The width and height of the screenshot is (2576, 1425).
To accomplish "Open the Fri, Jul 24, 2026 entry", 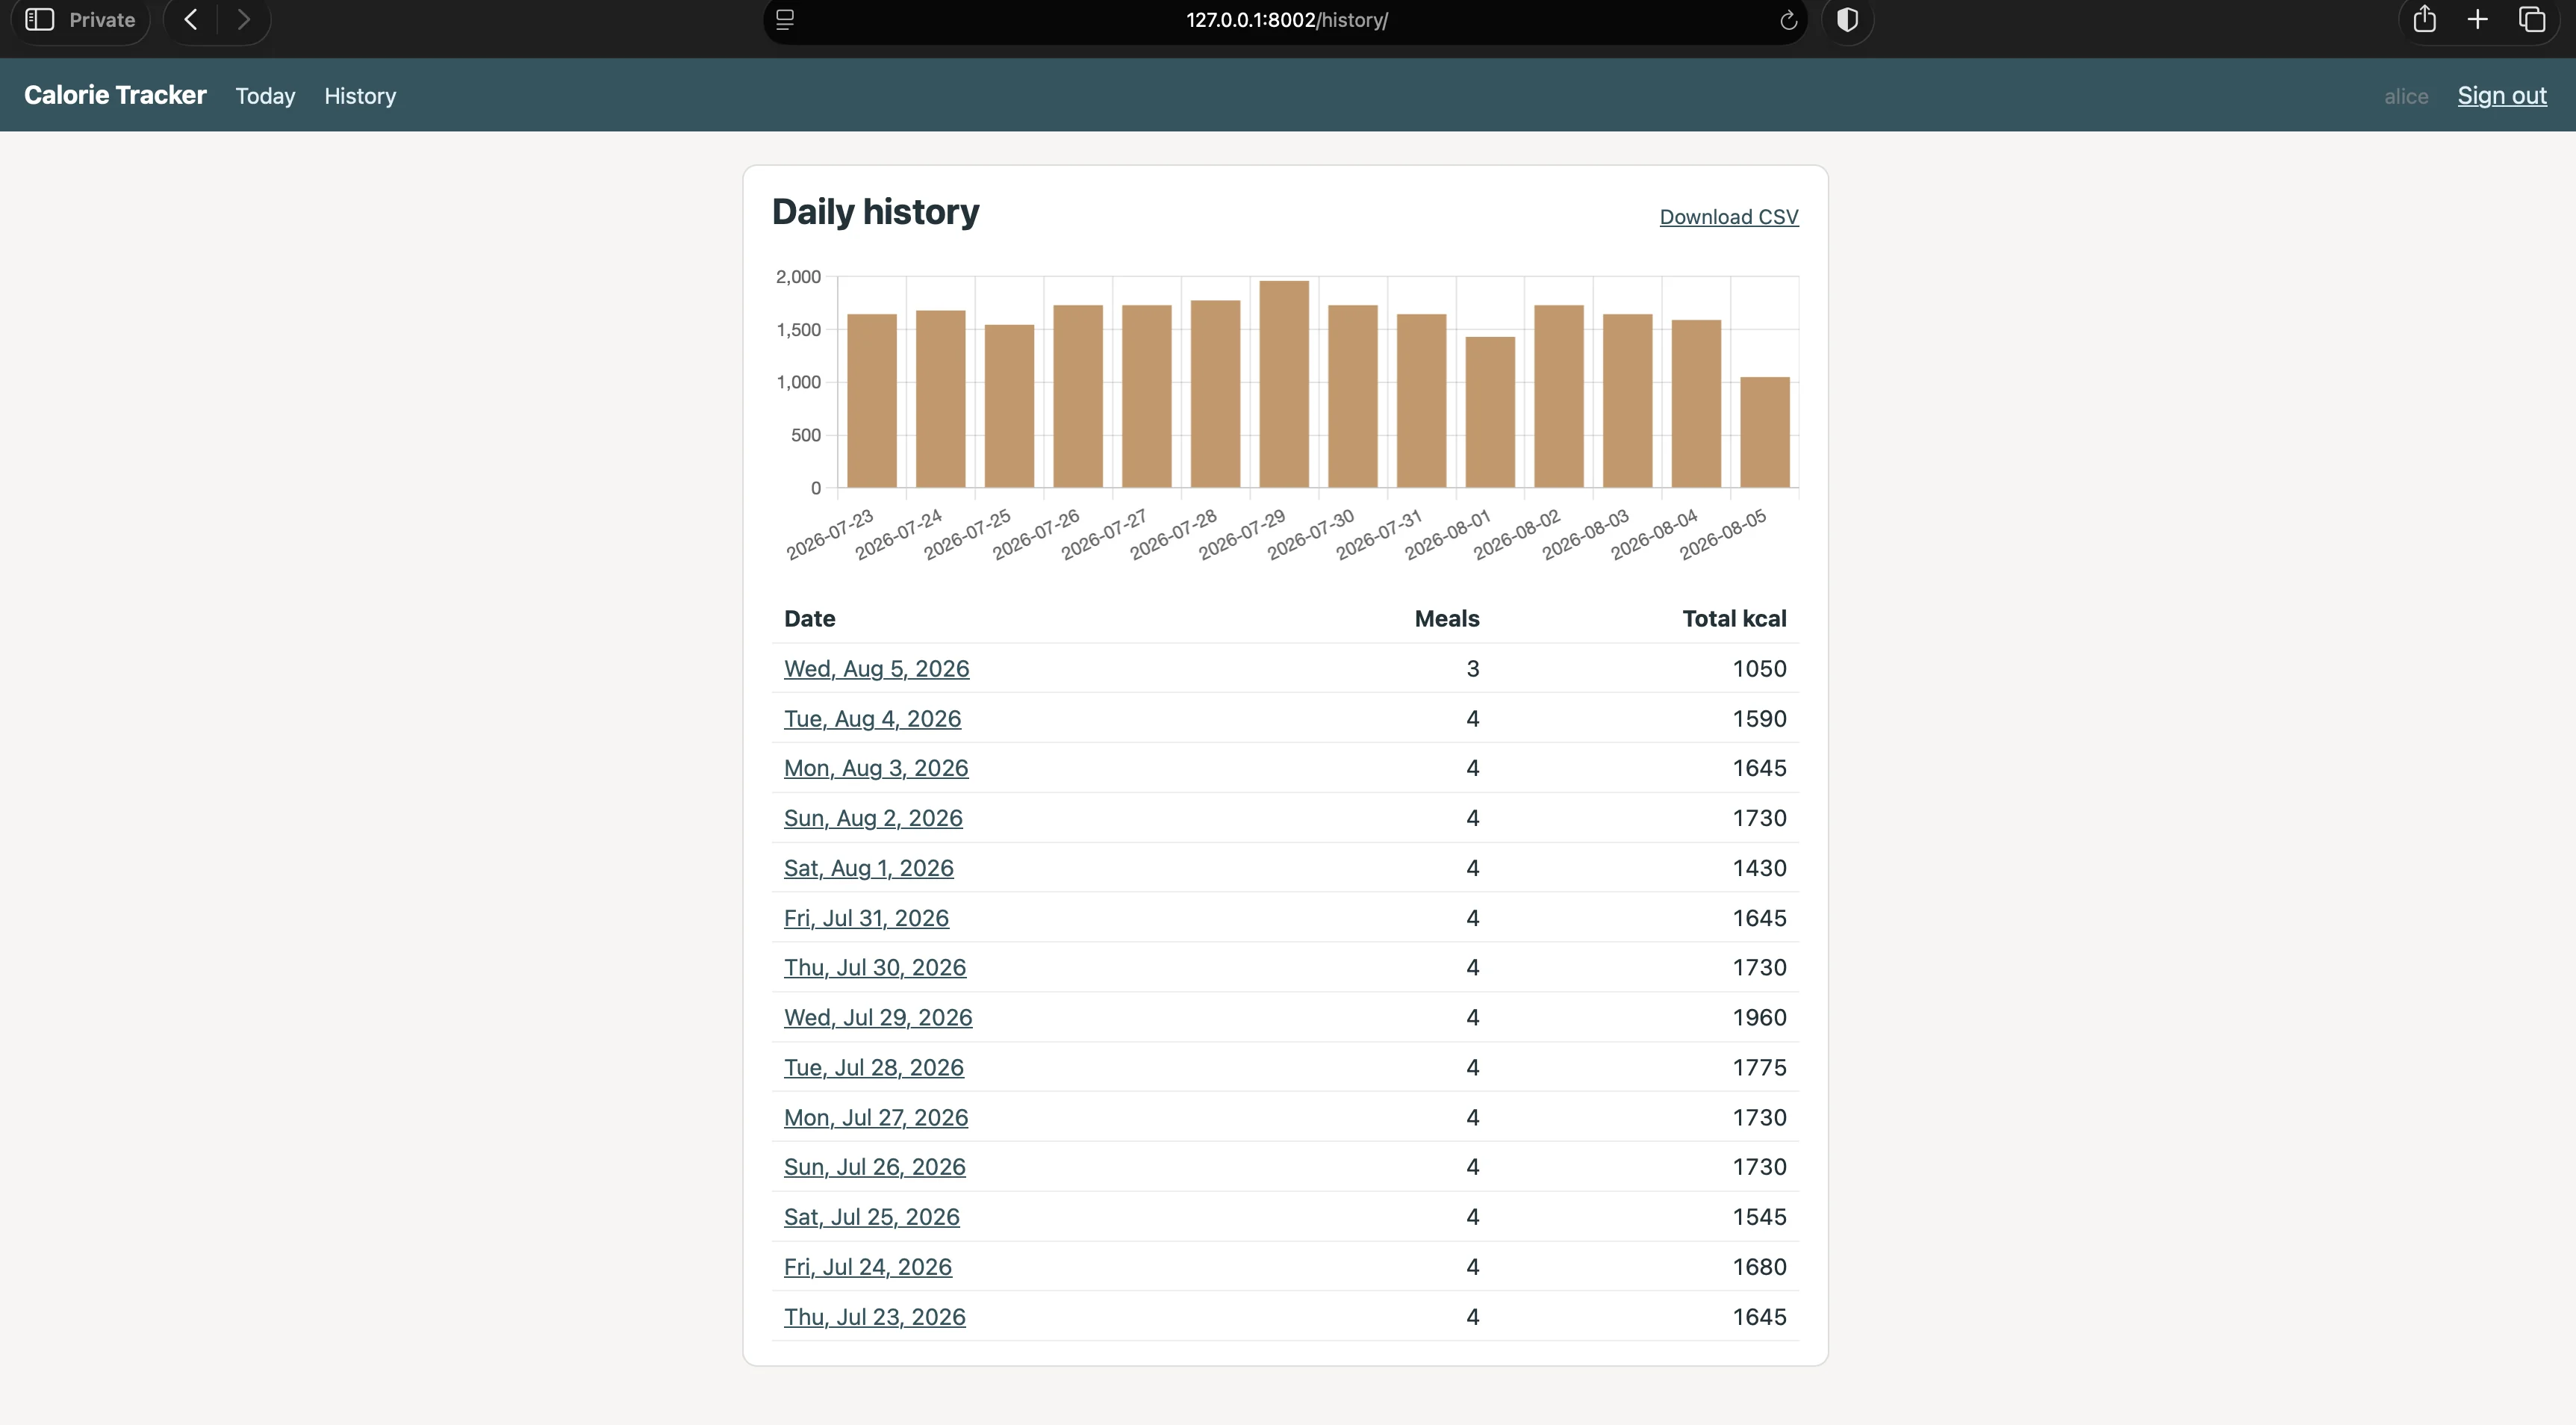I will [x=868, y=1267].
